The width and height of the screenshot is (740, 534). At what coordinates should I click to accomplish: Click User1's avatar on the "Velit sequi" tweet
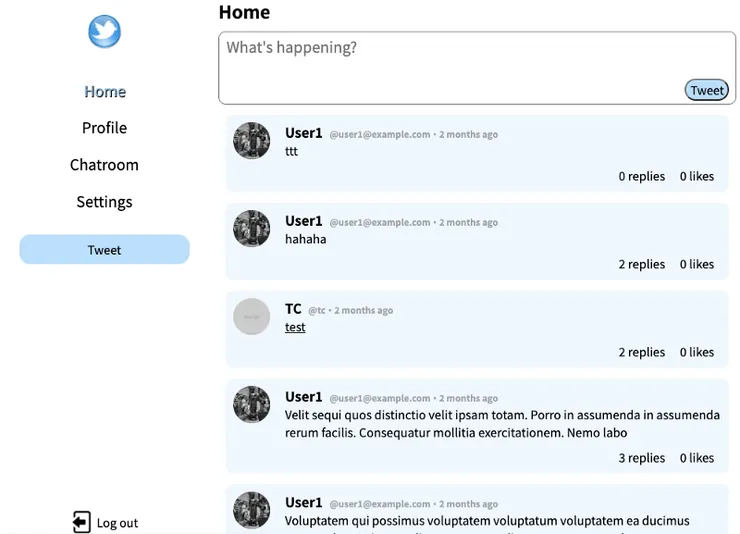click(x=252, y=405)
